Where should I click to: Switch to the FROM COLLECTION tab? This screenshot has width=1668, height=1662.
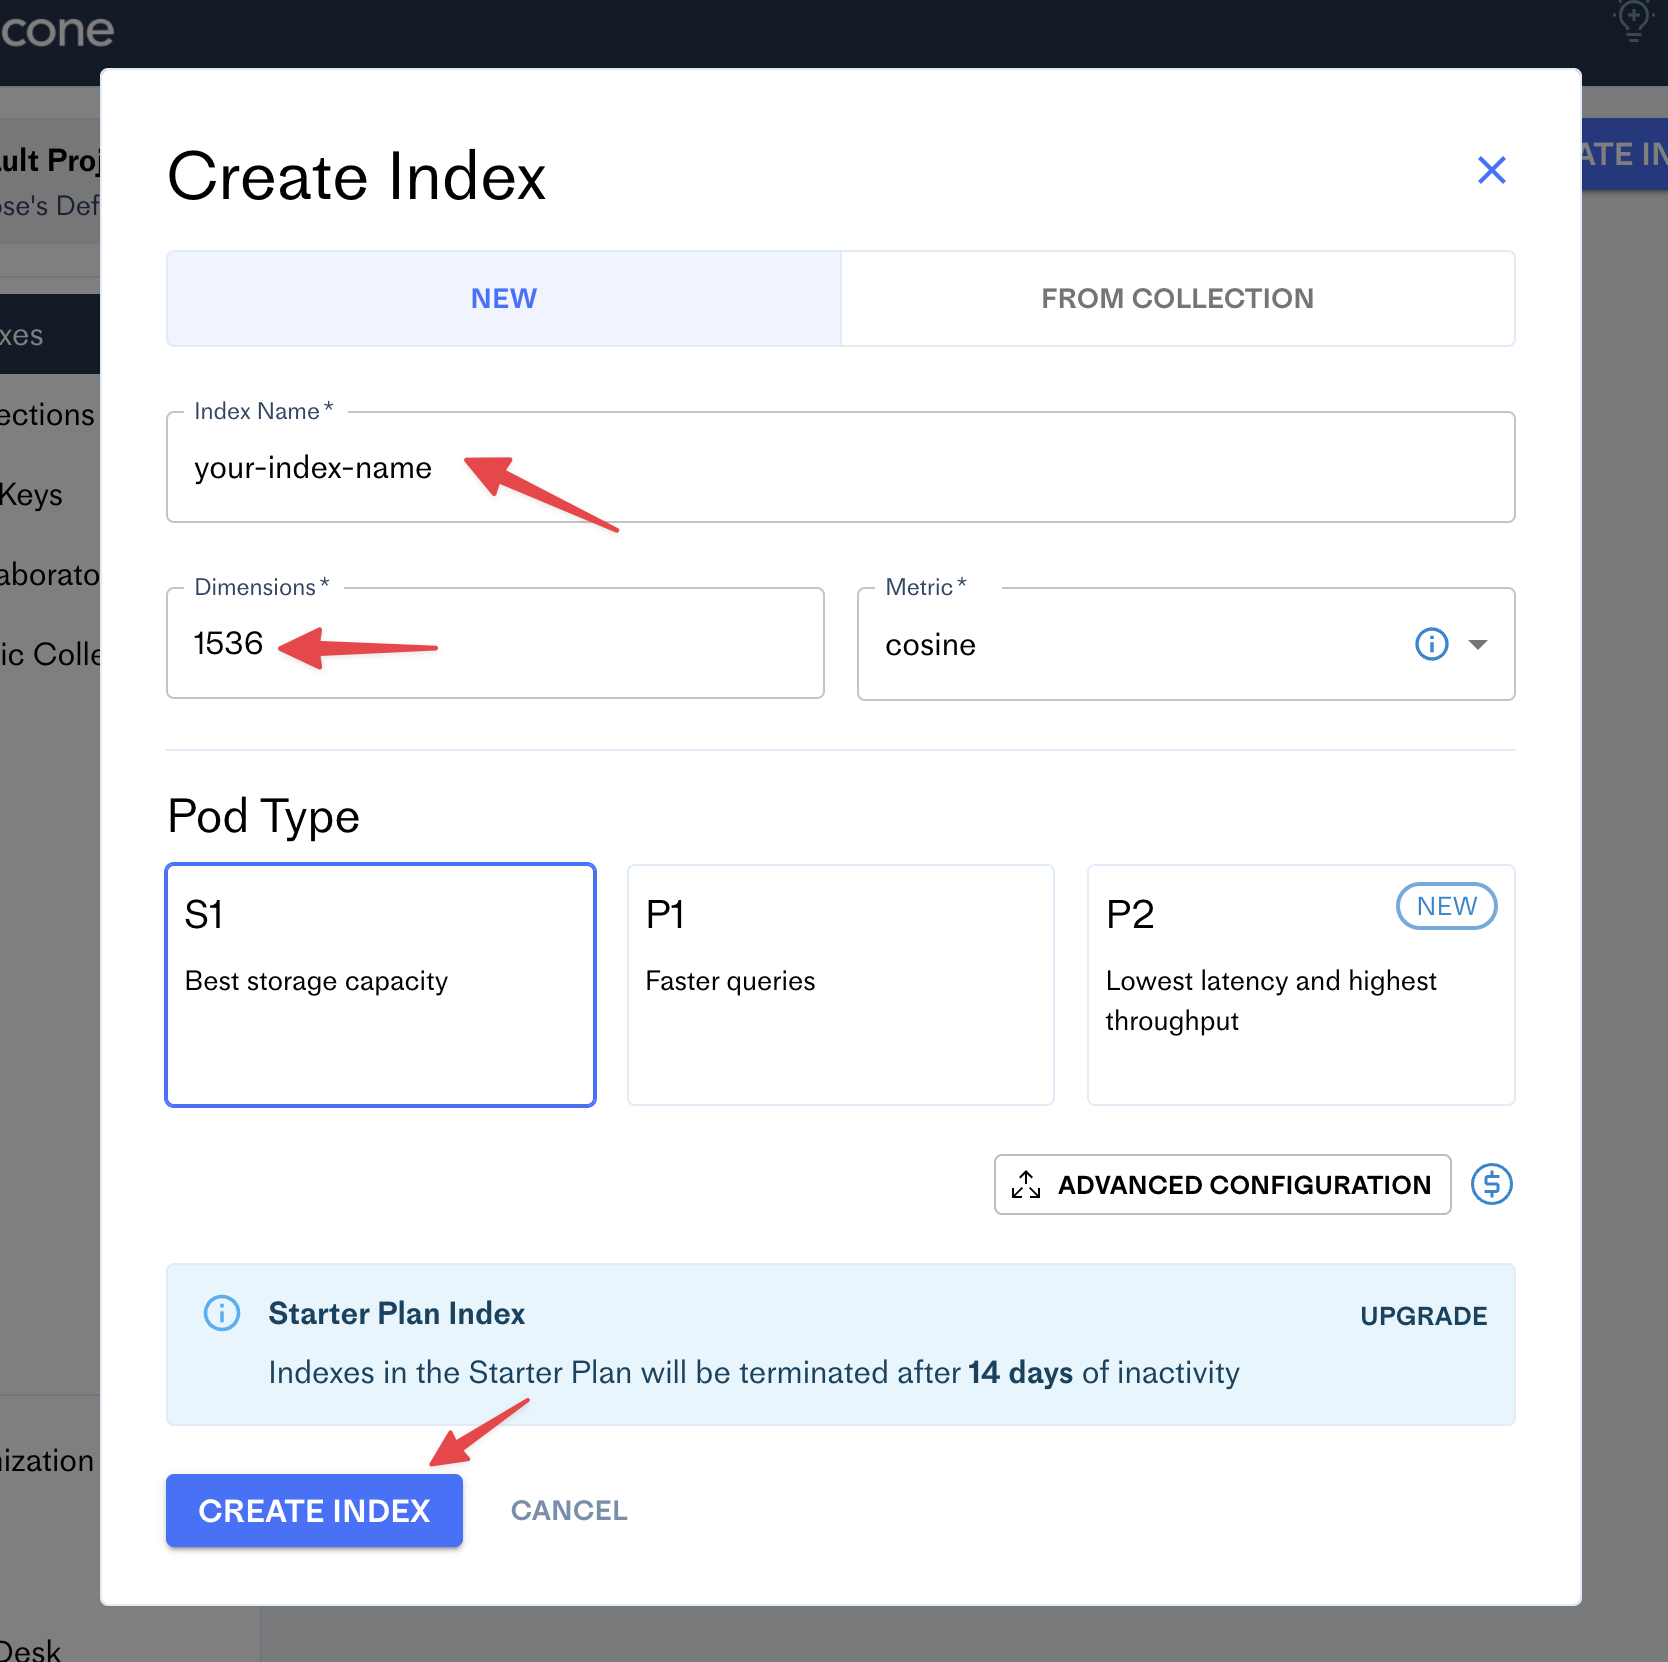1177,298
